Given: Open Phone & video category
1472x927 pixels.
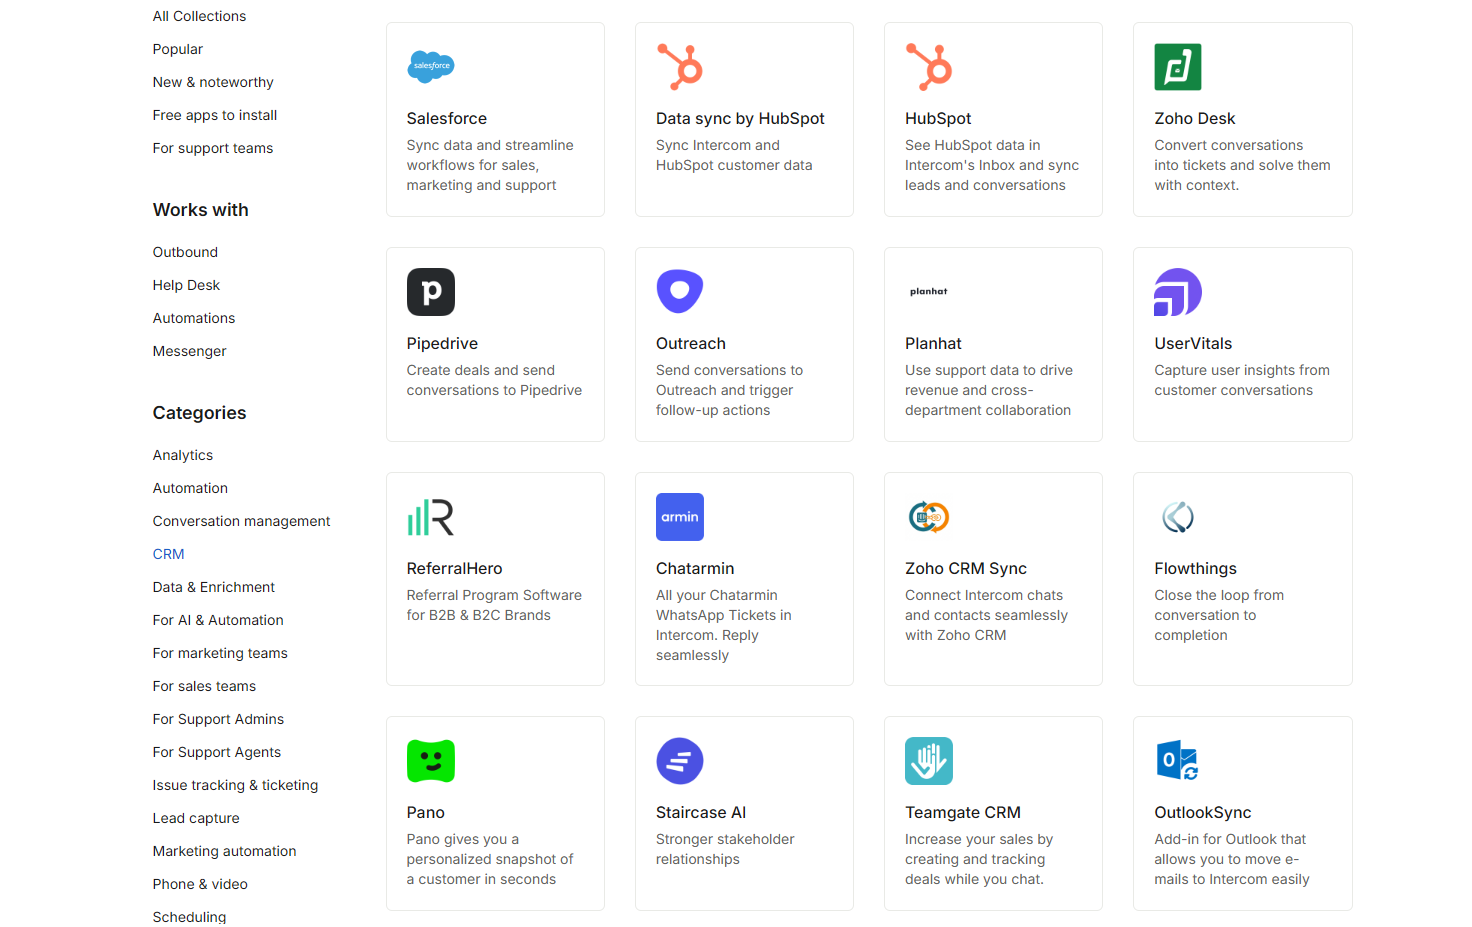Looking at the screenshot, I should point(200,884).
